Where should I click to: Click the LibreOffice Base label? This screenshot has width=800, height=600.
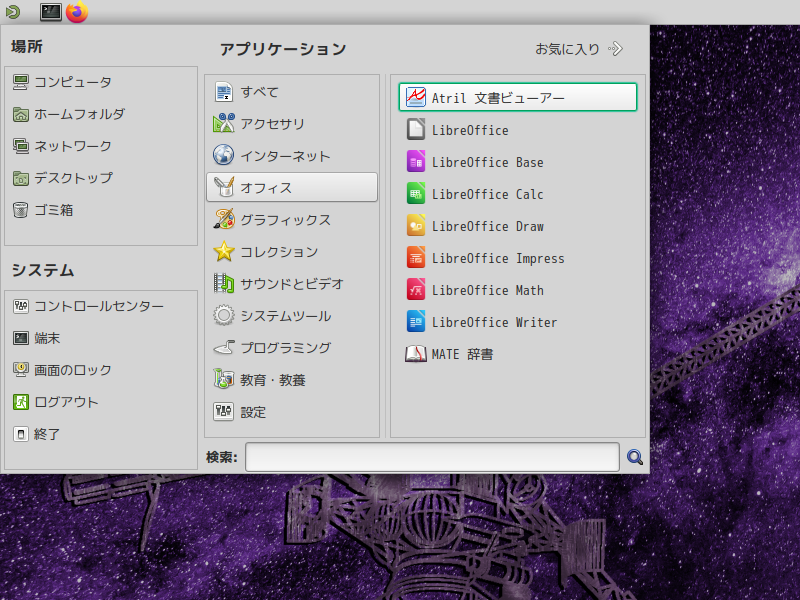(488, 162)
